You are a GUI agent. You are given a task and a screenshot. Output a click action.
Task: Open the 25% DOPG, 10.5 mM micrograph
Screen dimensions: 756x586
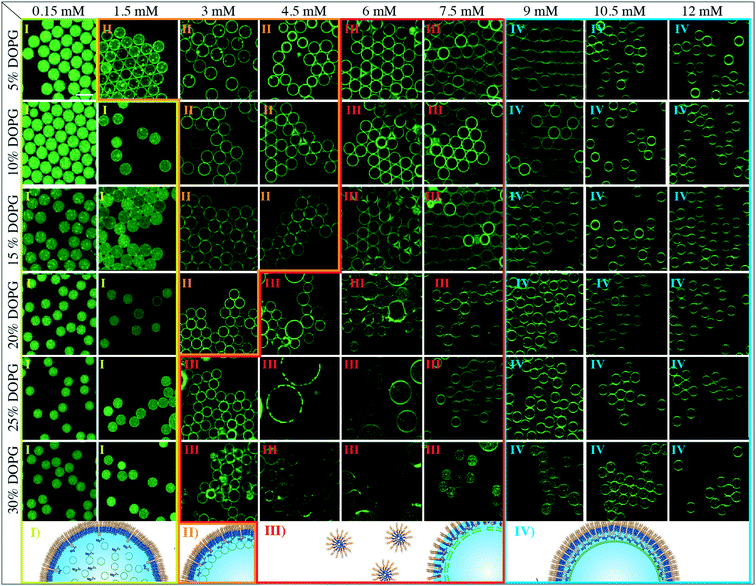625,398
